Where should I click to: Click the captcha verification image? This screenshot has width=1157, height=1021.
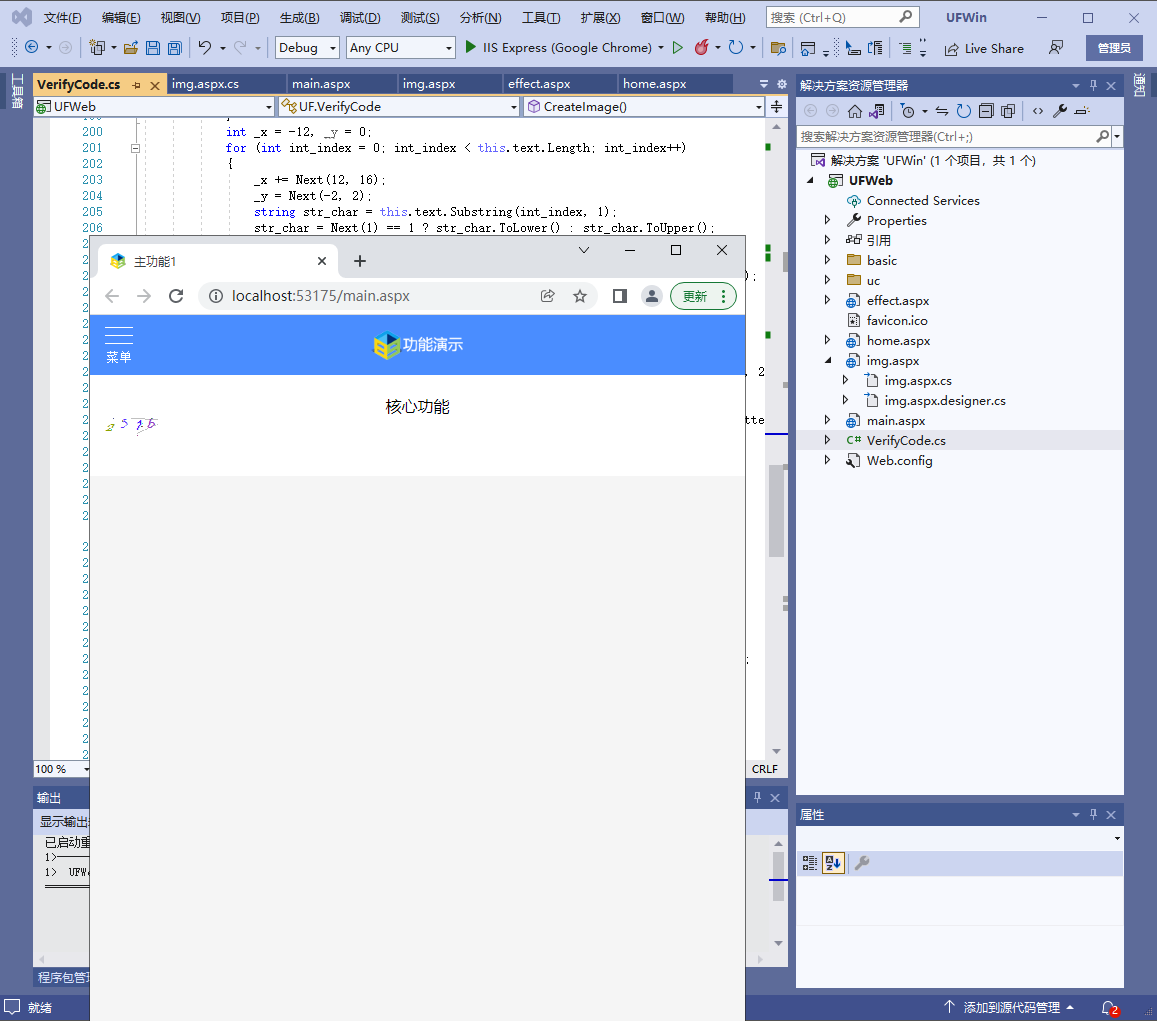pyautogui.click(x=131, y=424)
